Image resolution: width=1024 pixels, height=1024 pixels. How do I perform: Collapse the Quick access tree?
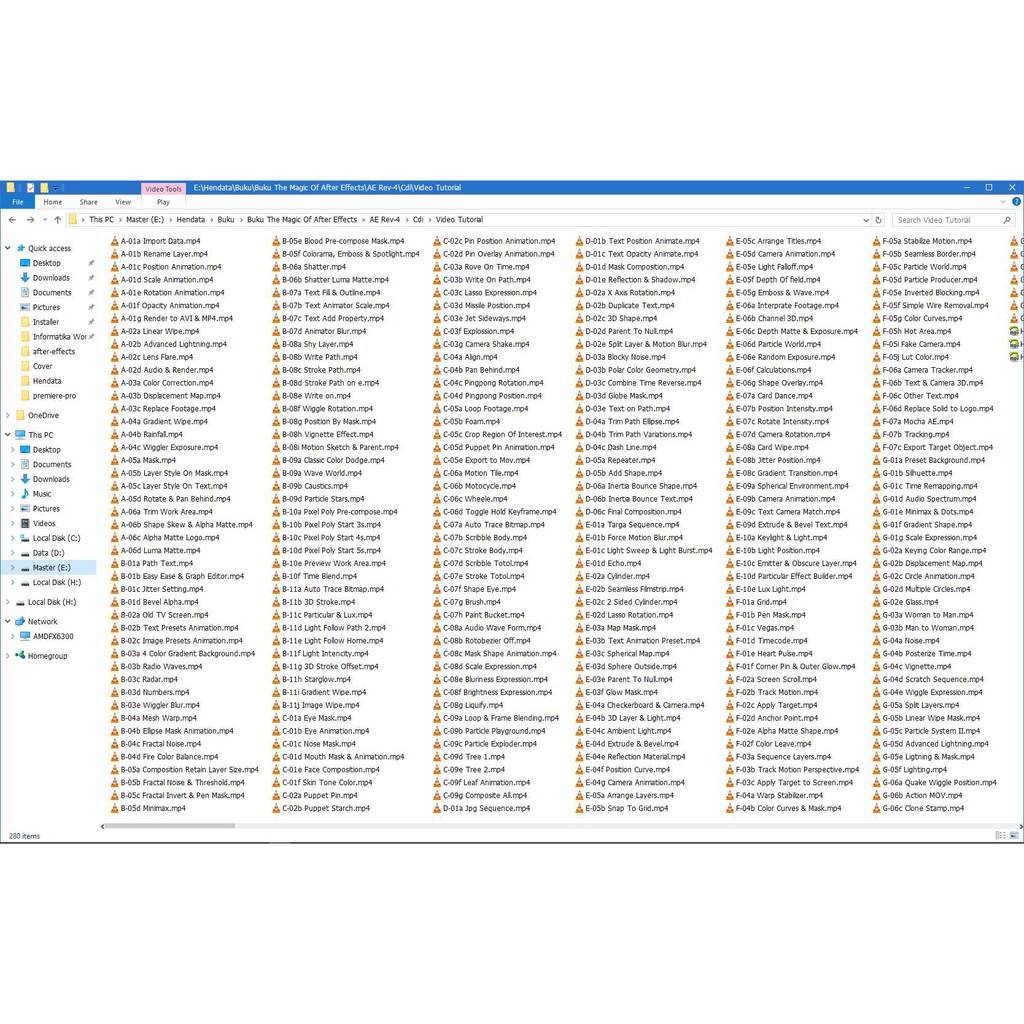click(x=8, y=248)
